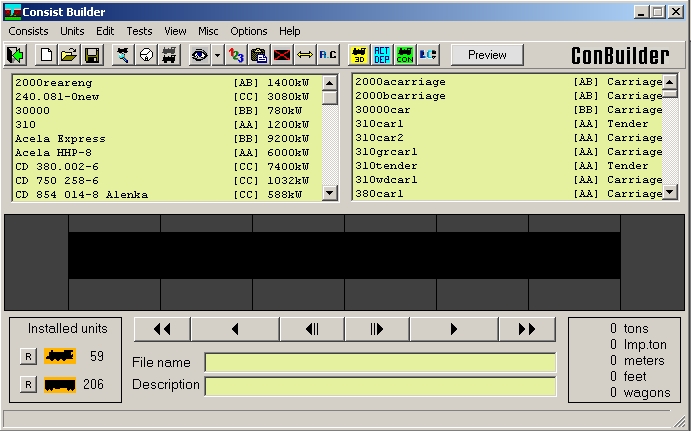Open the dropdown arrow next to eye icon
Image resolution: width=691 pixels, height=431 pixels.
tap(217, 55)
